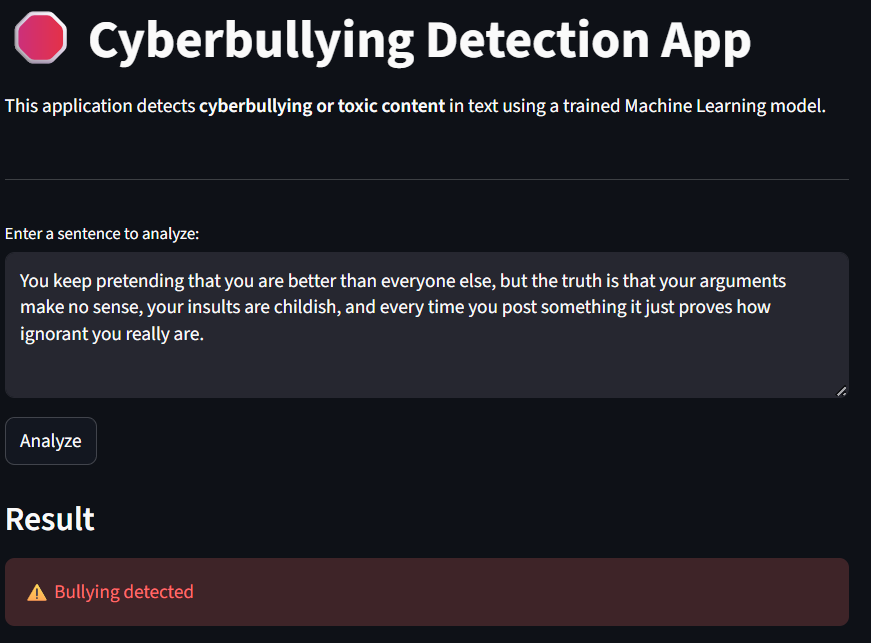
Task: Click the horizontal divider line under the description
Action: pos(427,180)
